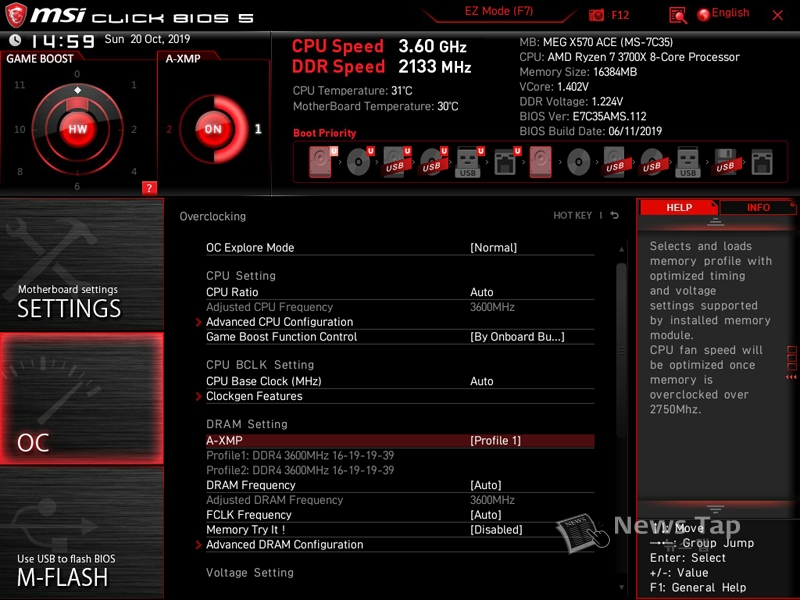Click the clock icon beside the time
800x600 pixels.
pyautogui.click(x=15, y=40)
